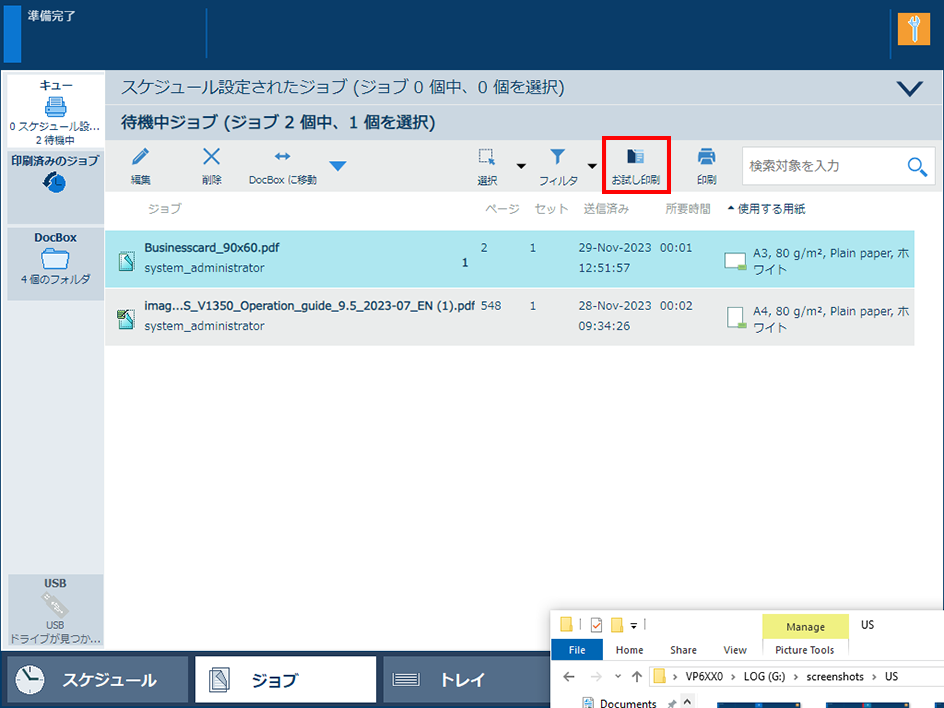The width and height of the screenshot is (944, 708).
Task: Click 29-Nov-2023 submitted date
Action: [x=615, y=247]
